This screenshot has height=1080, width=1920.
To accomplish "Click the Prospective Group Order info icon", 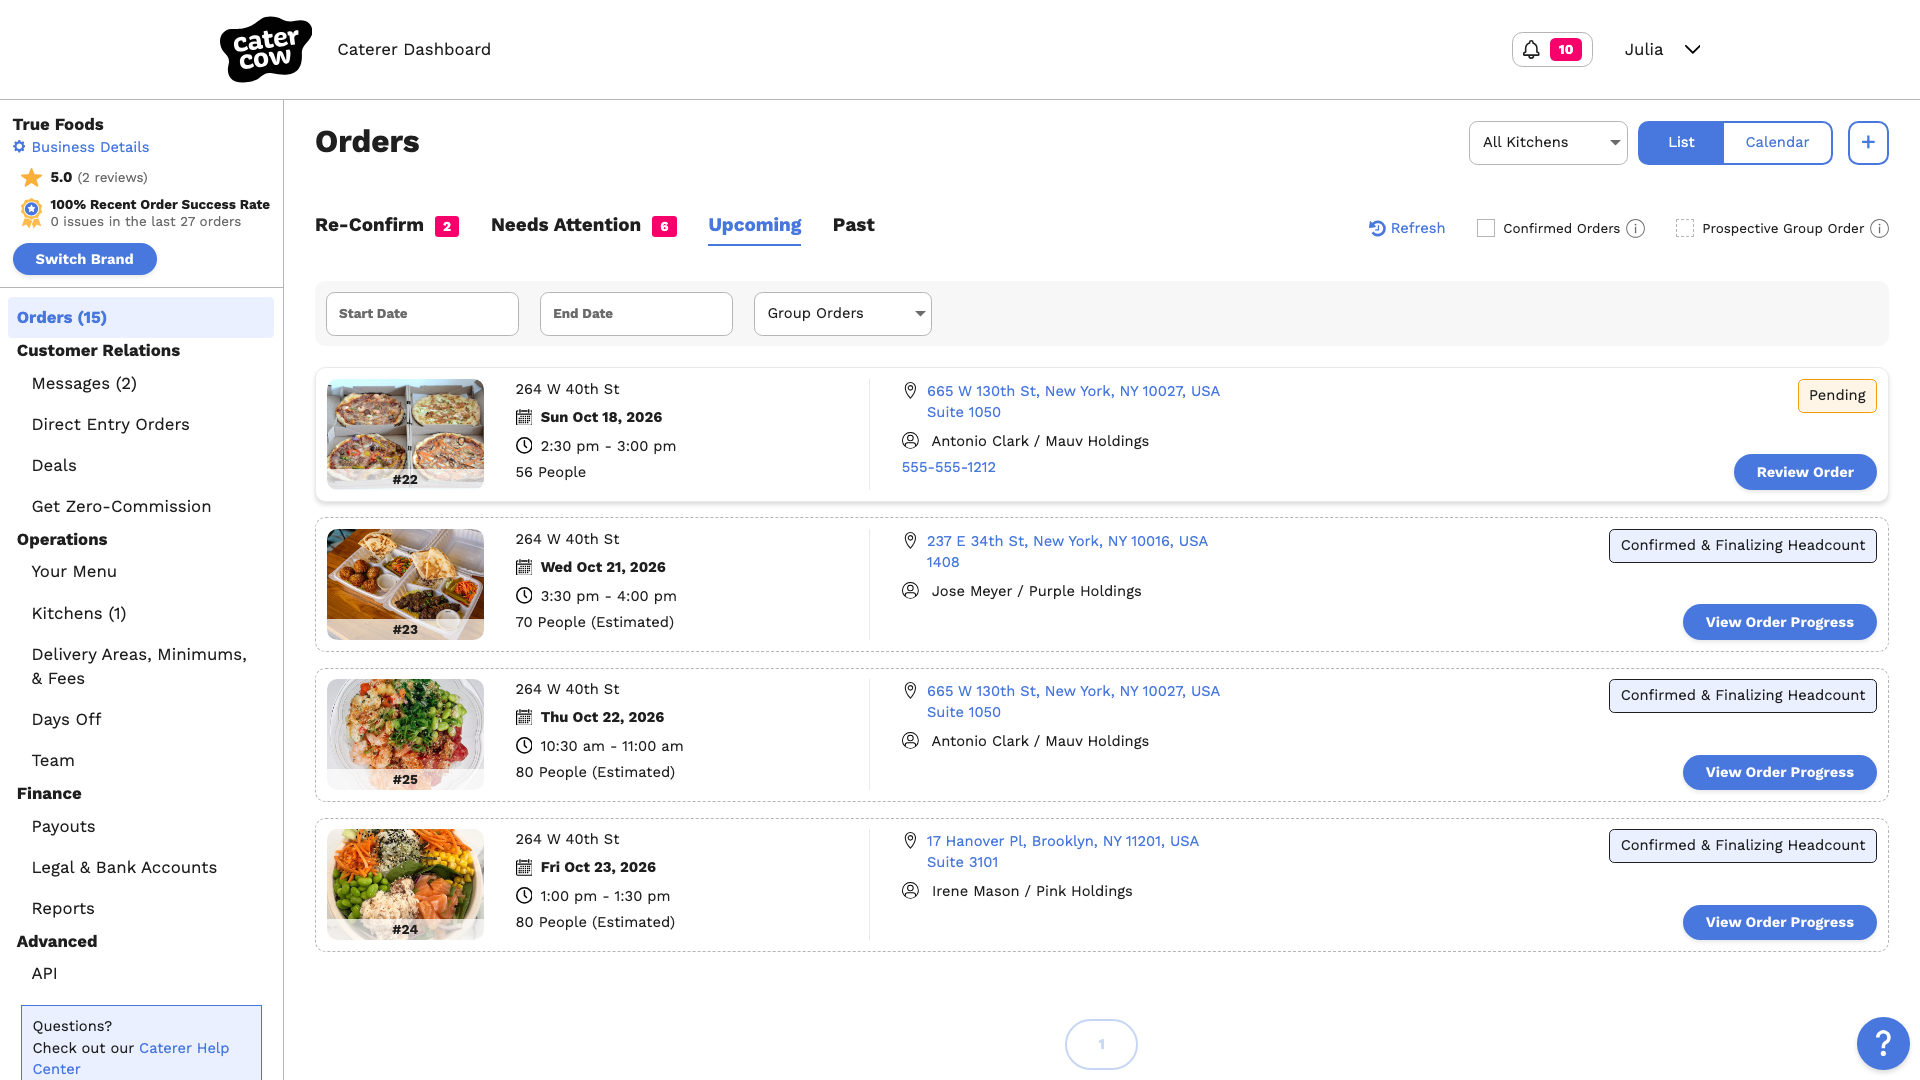I will click(x=1880, y=229).
